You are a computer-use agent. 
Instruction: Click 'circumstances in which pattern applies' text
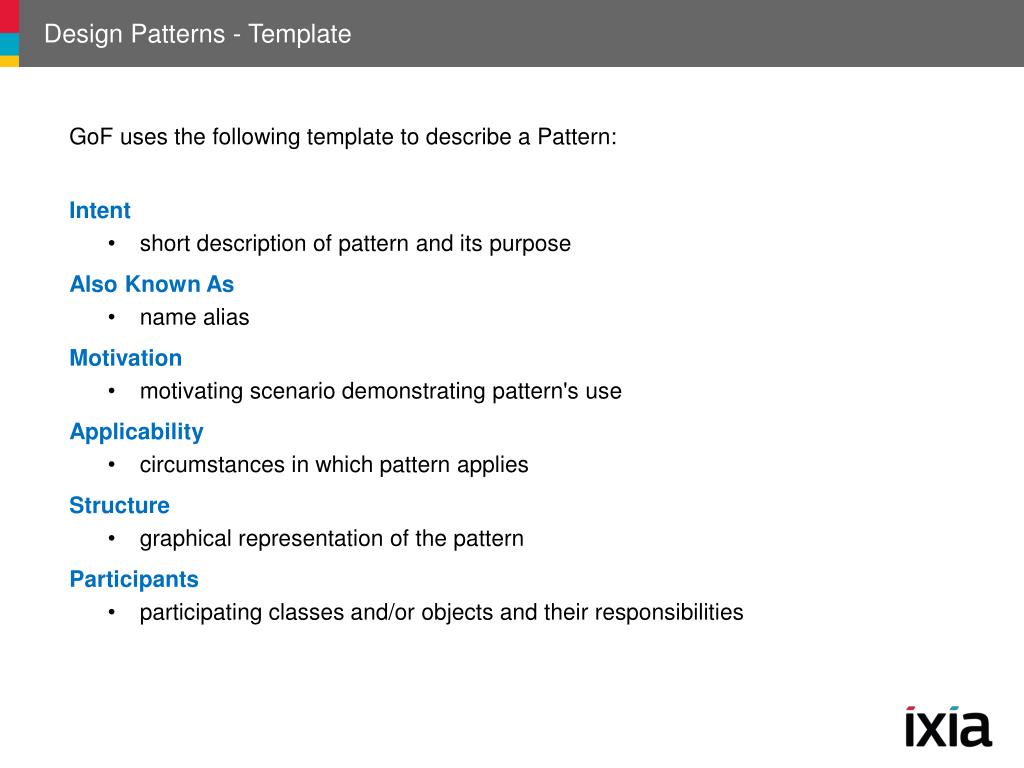point(334,465)
